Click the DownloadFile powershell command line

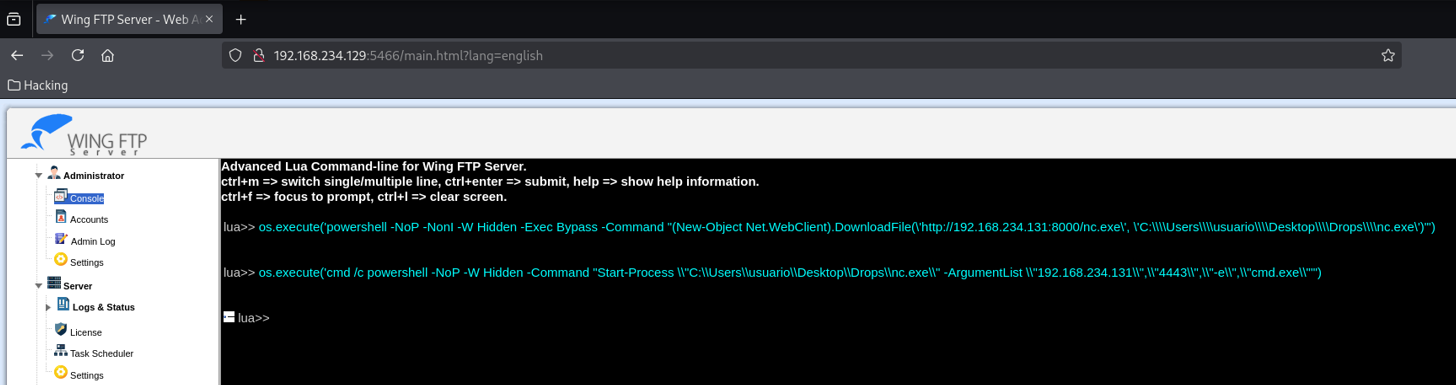pyautogui.click(x=847, y=227)
